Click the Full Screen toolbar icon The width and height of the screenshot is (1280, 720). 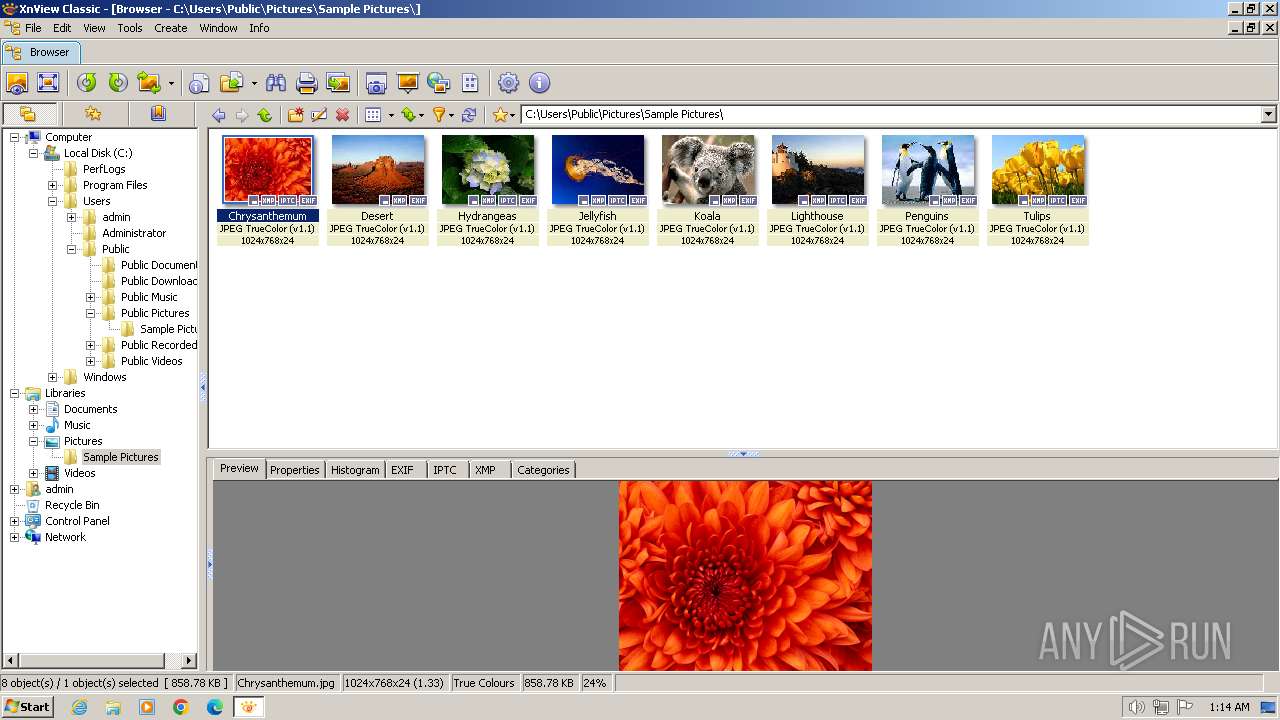tap(48, 83)
